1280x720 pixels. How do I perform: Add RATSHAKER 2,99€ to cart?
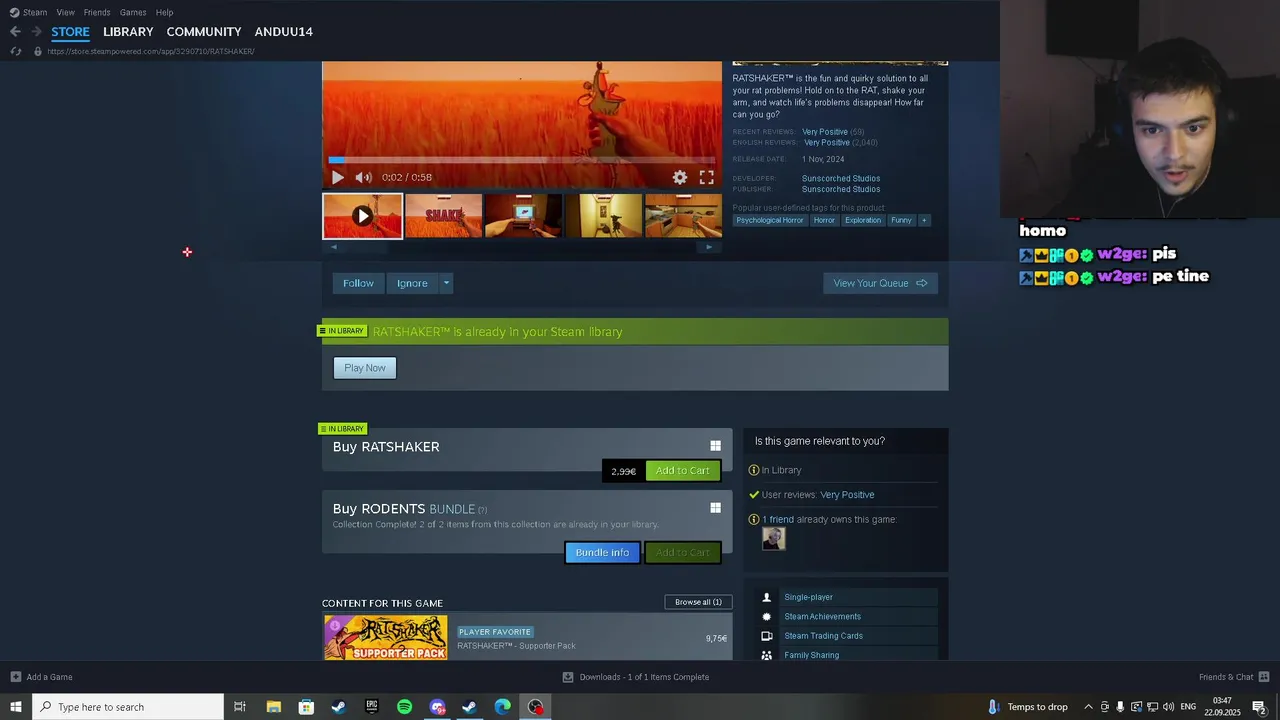pos(683,471)
